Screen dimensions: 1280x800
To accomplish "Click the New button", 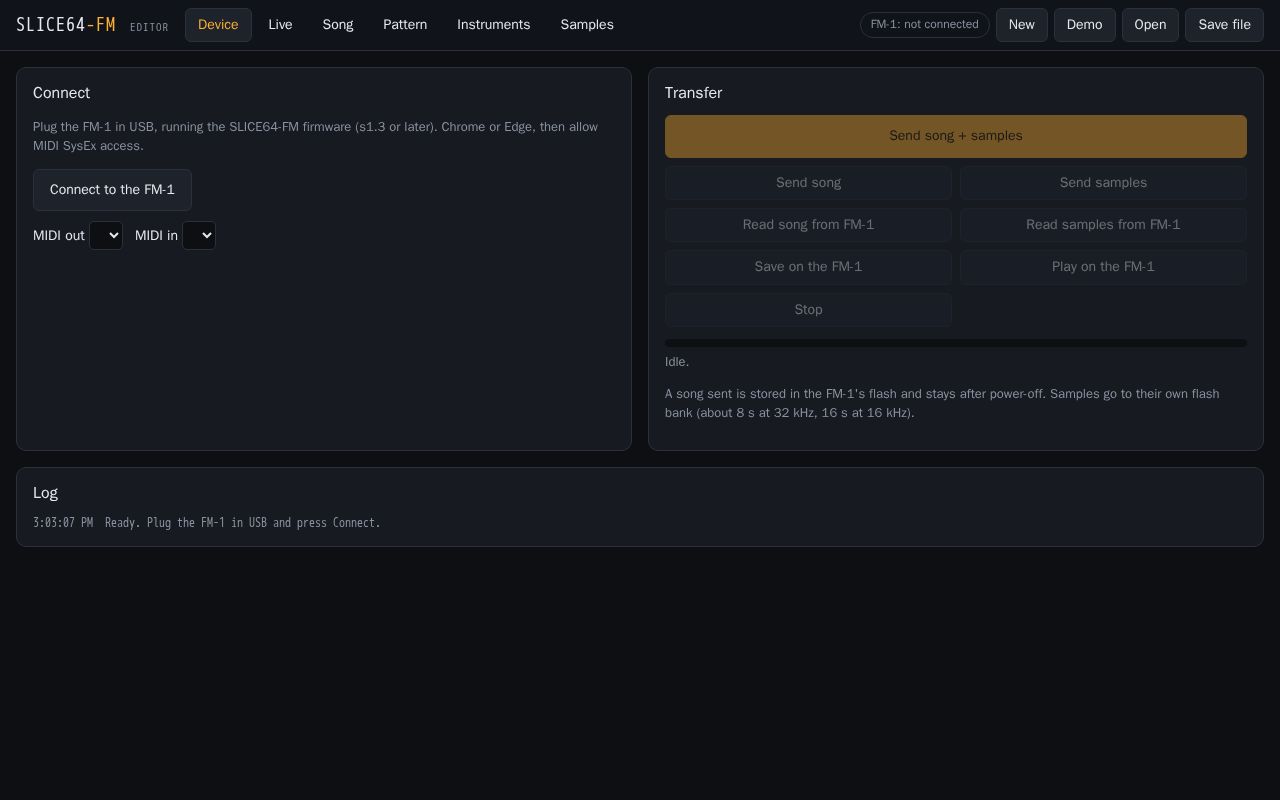I will point(1022,25).
